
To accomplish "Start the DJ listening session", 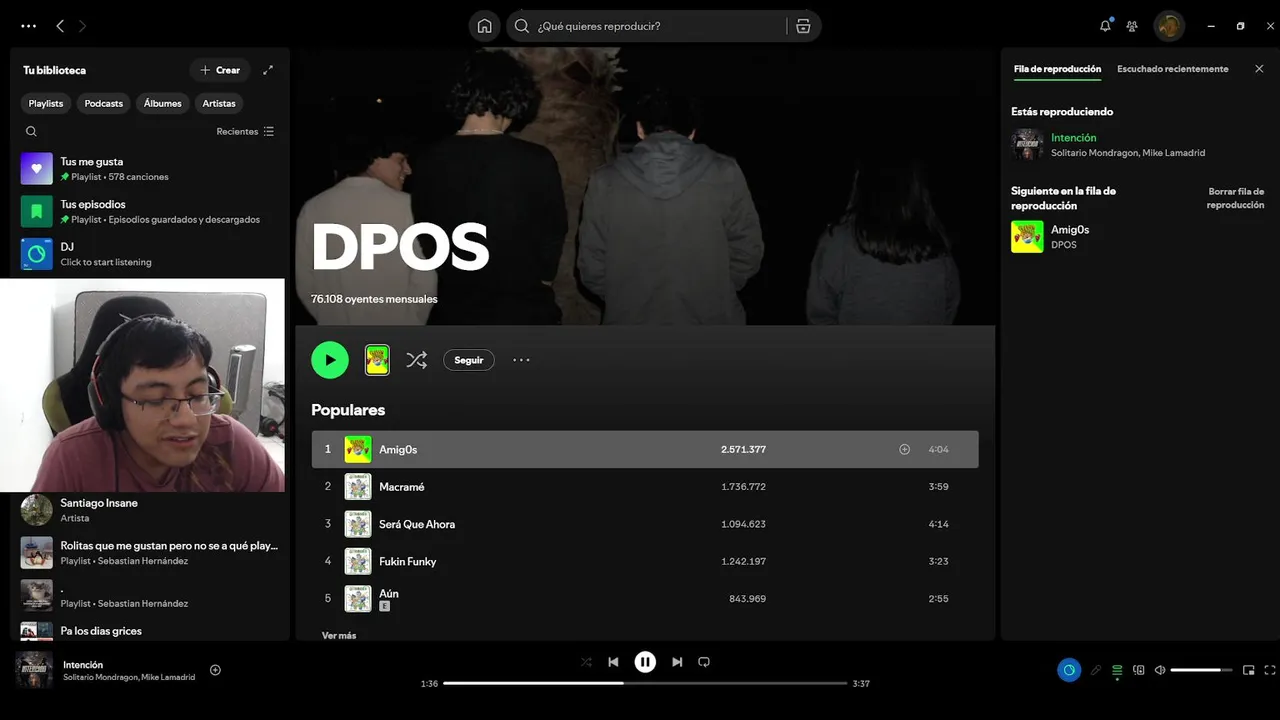I will tap(150, 254).
